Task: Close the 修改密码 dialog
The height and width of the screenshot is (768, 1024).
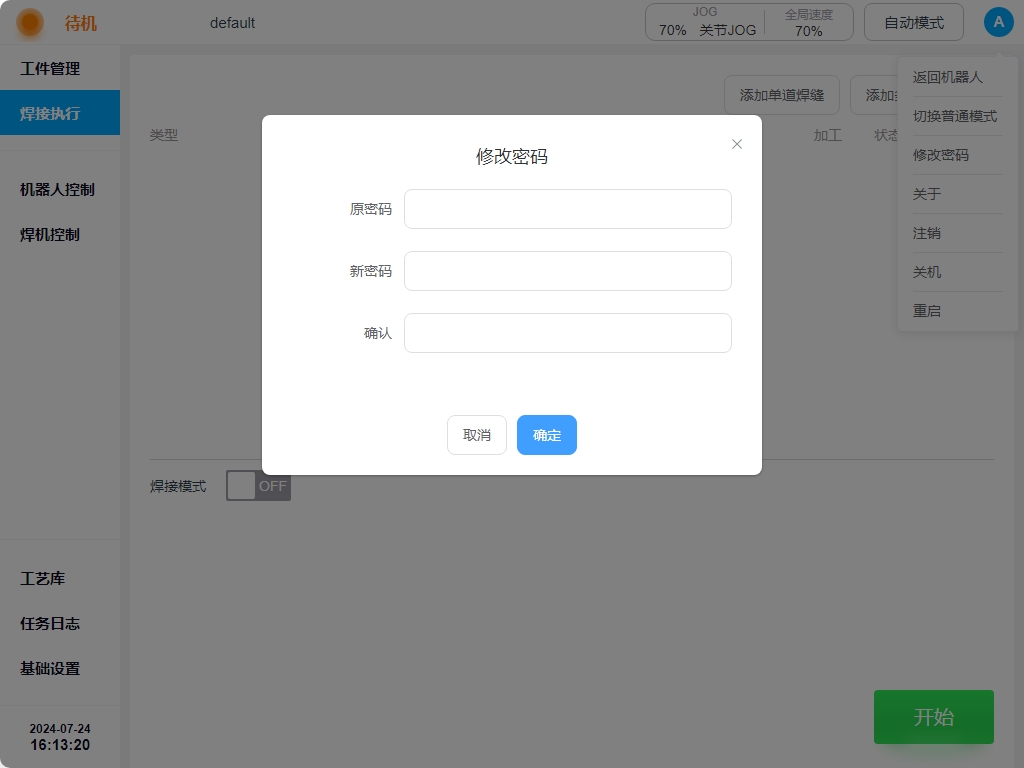Action: pos(737,144)
